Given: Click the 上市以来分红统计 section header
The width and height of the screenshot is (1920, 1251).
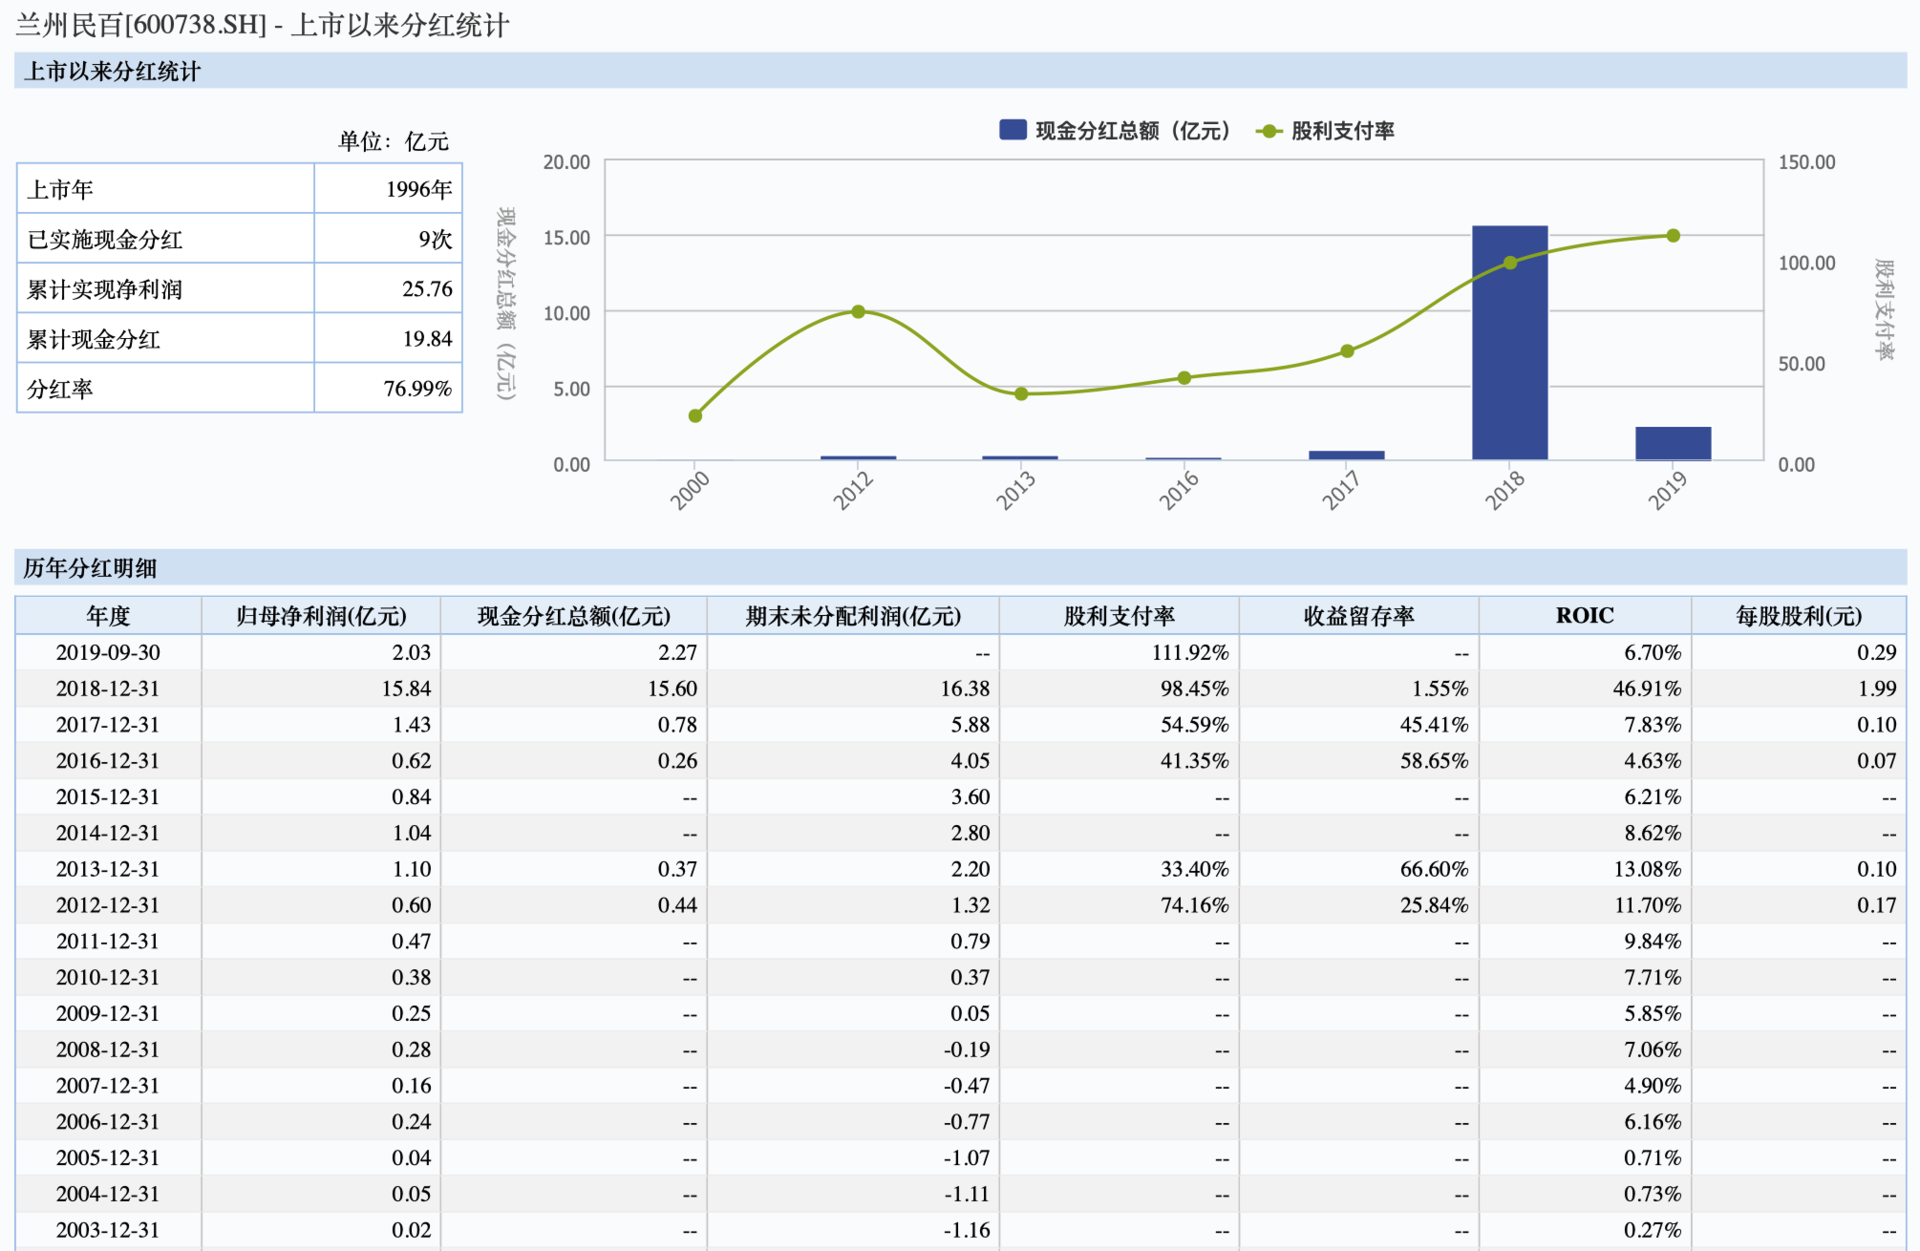Looking at the screenshot, I should click(x=112, y=71).
